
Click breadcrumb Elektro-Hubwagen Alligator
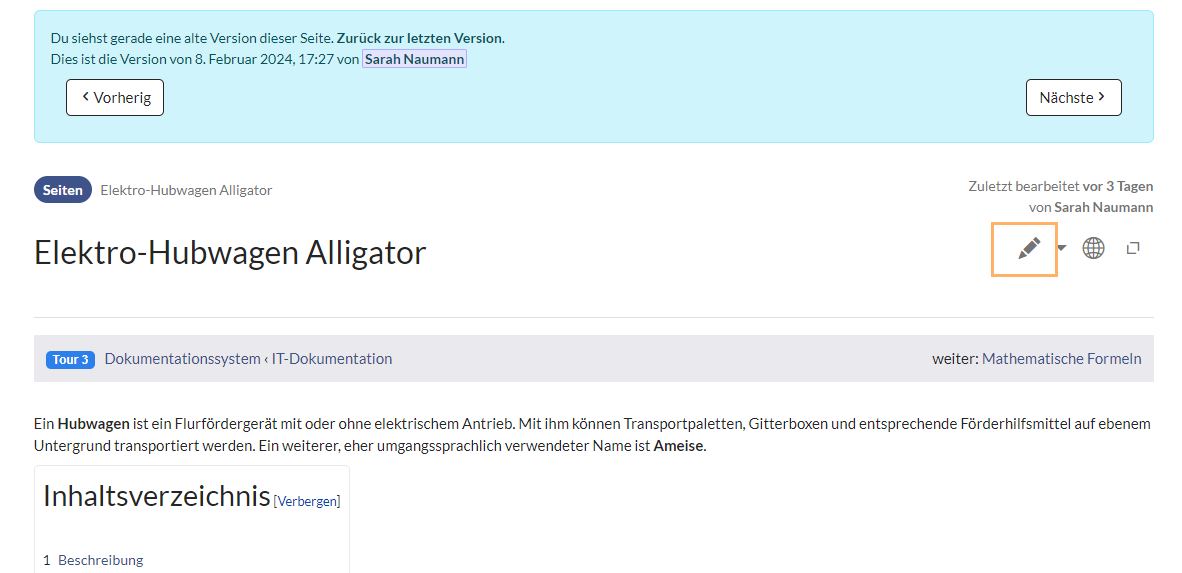tap(186, 190)
